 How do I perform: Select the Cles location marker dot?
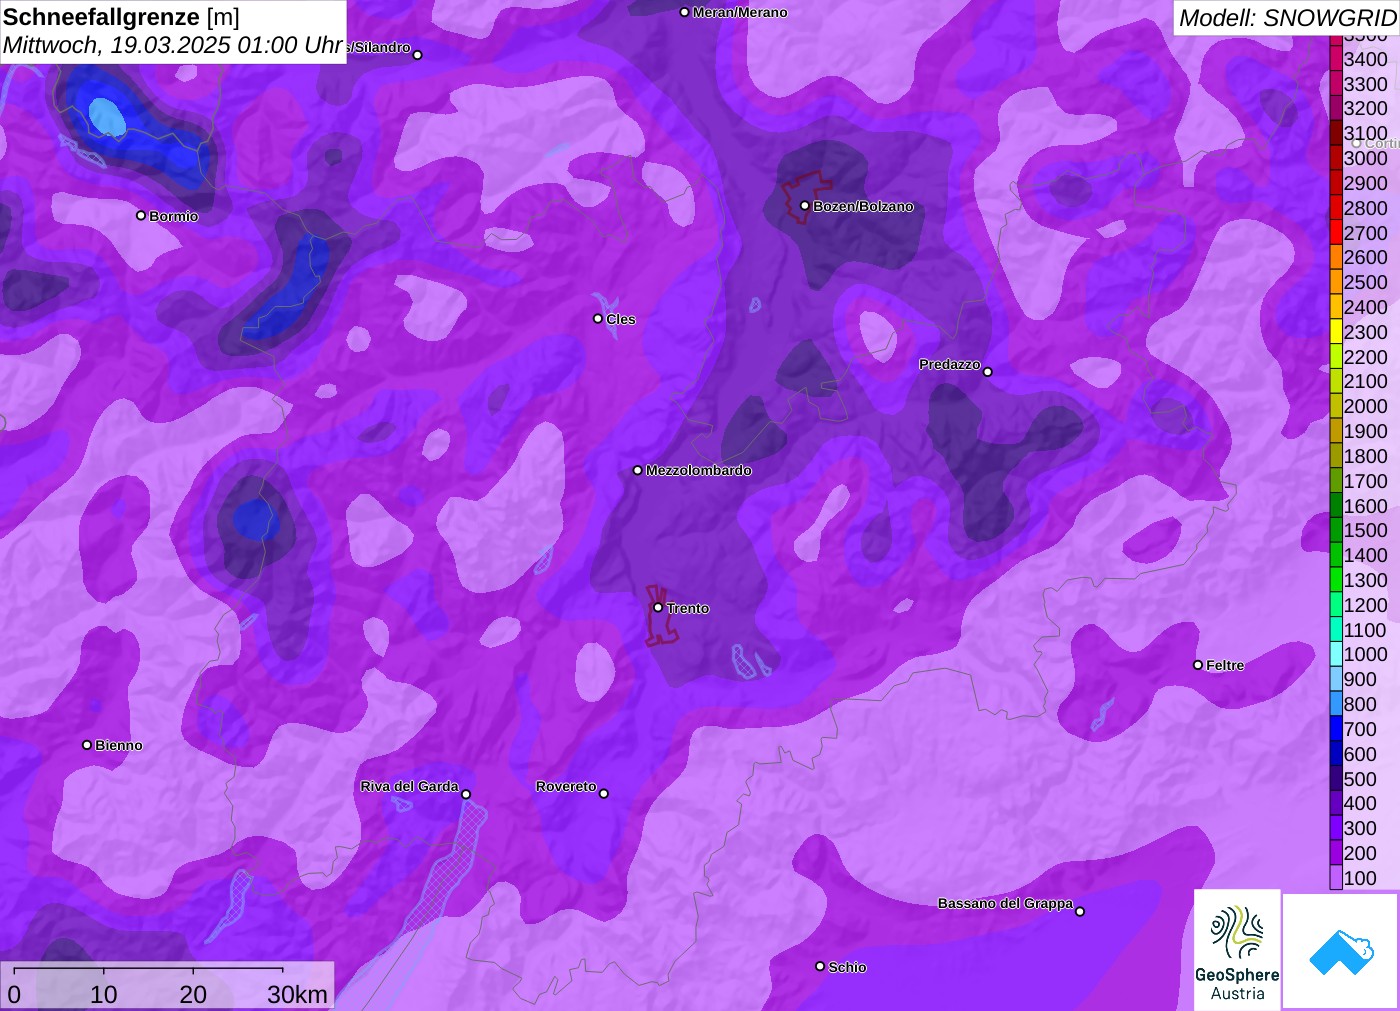pyautogui.click(x=598, y=319)
